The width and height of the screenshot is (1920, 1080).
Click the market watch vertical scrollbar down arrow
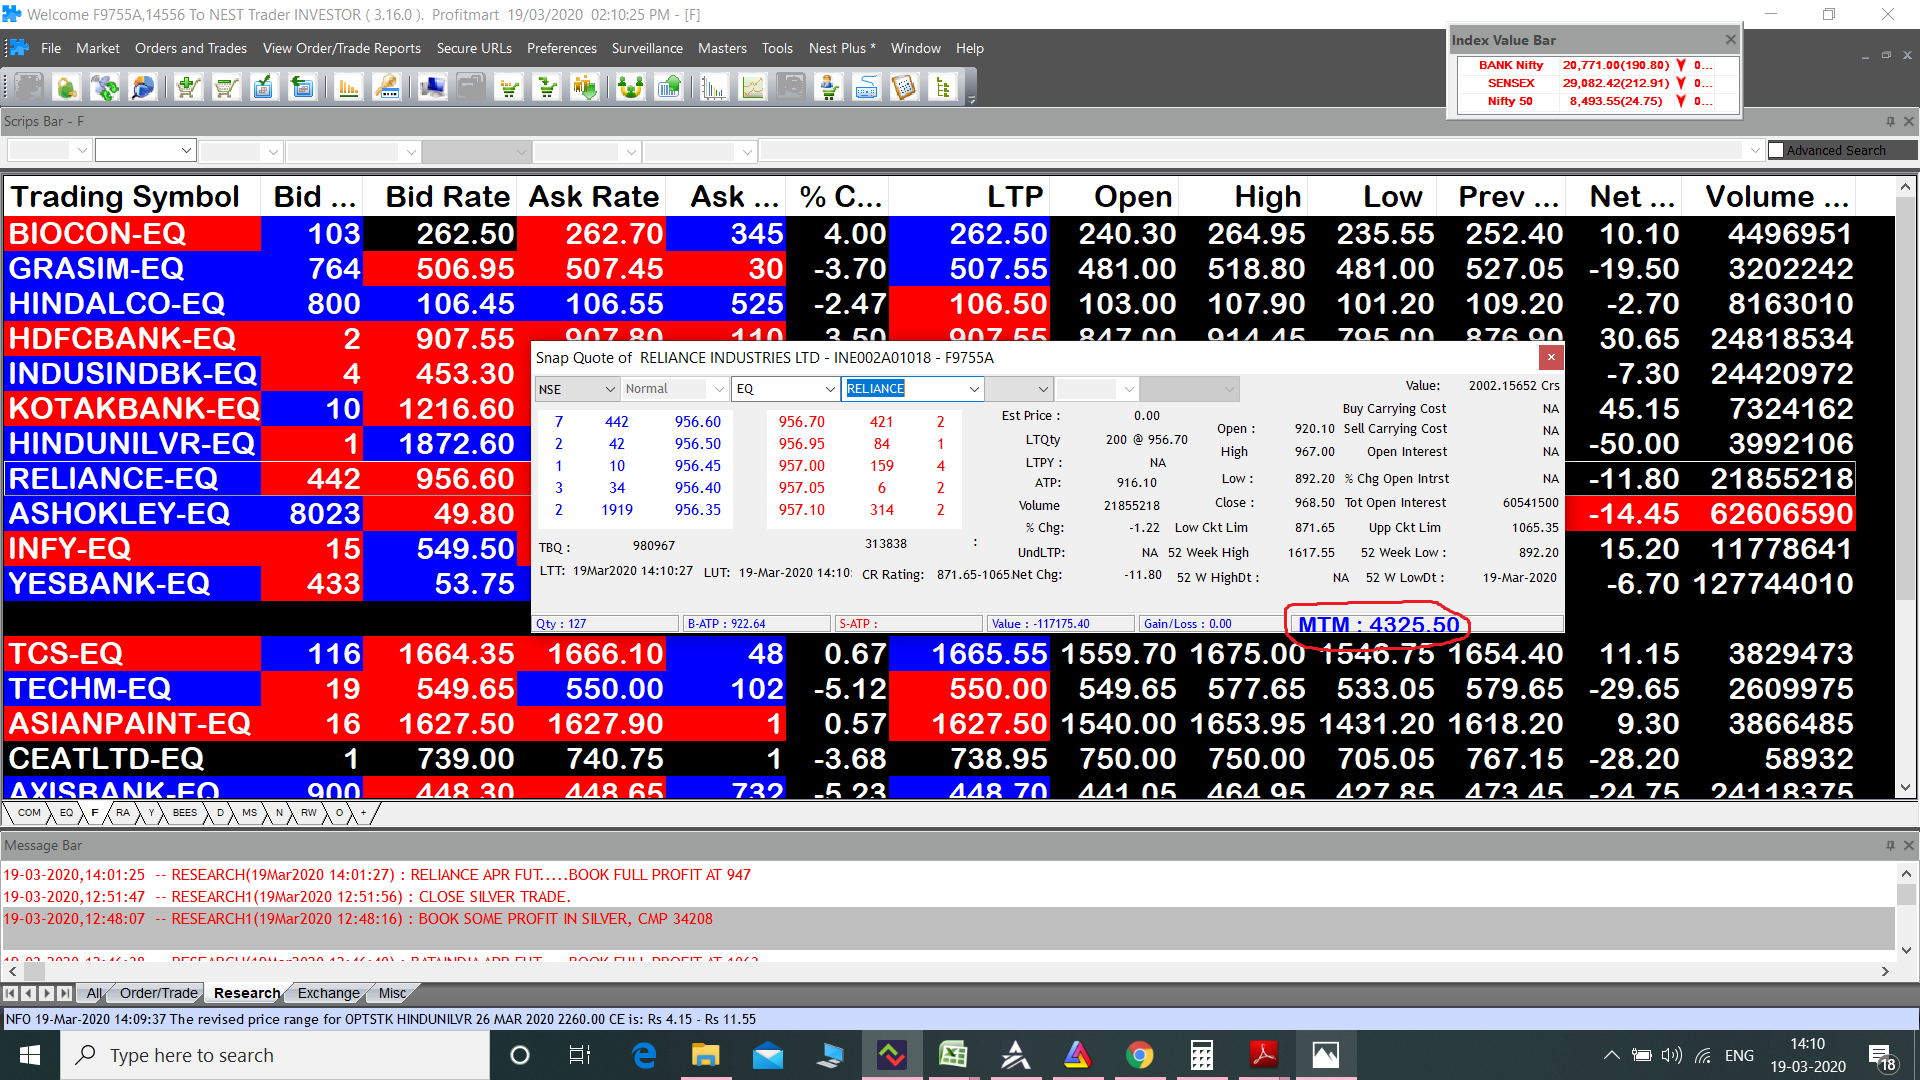coord(1905,788)
